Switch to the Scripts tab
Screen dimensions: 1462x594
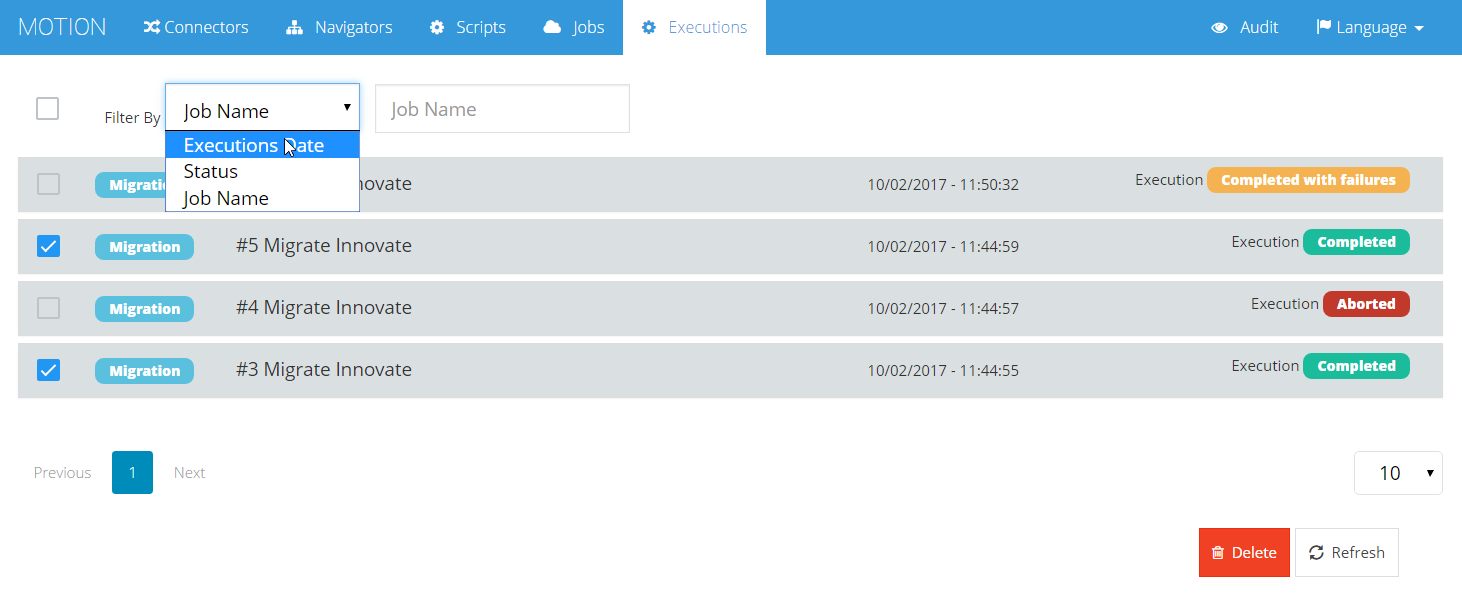pos(468,27)
